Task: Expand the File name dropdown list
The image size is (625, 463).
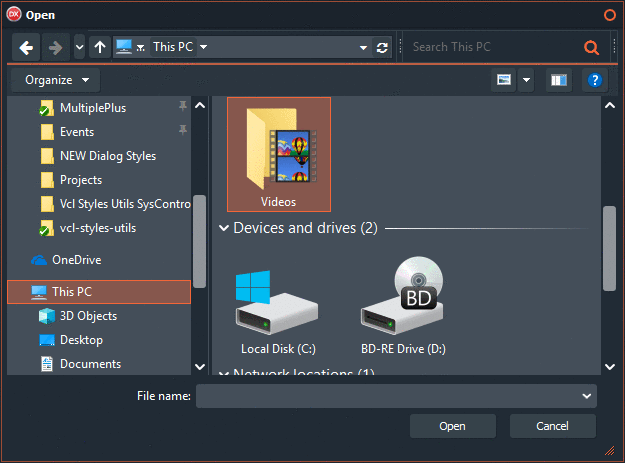Action: [x=586, y=396]
